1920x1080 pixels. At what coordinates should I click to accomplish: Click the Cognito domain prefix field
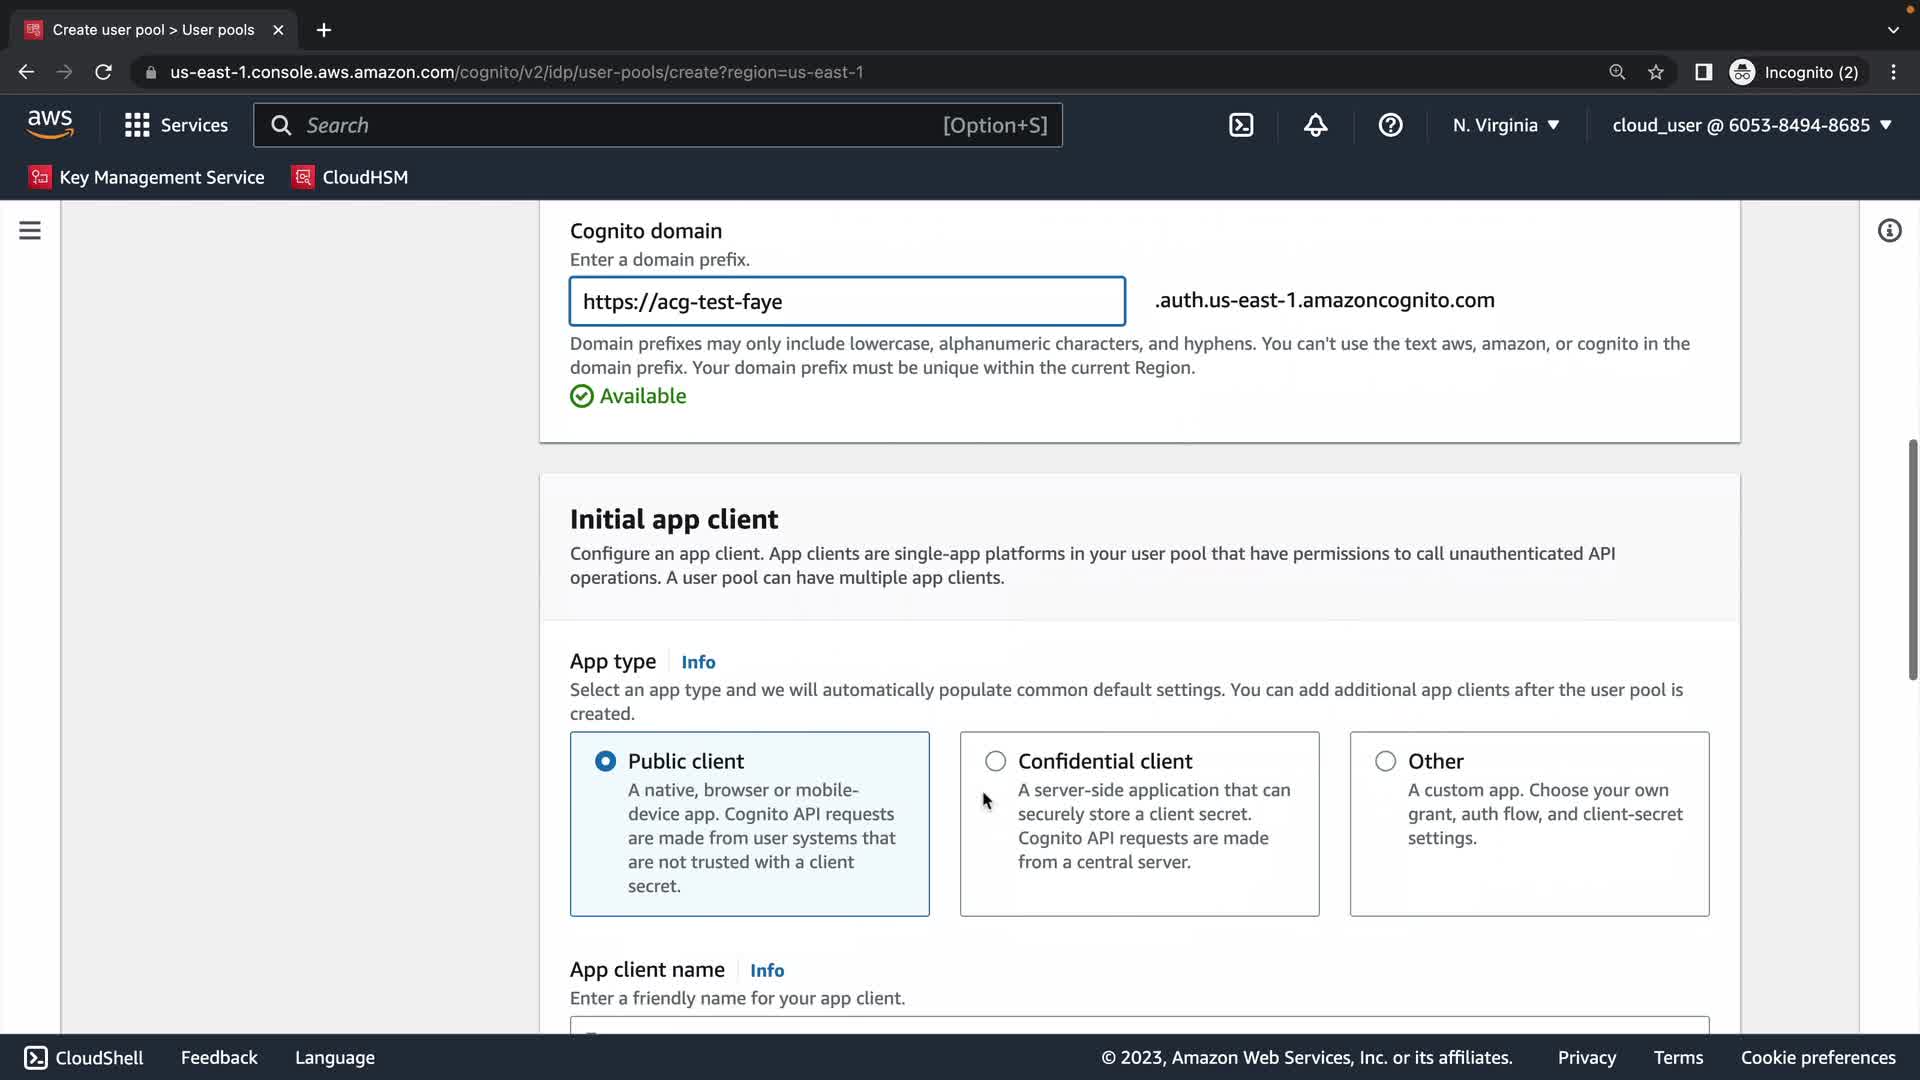(847, 301)
